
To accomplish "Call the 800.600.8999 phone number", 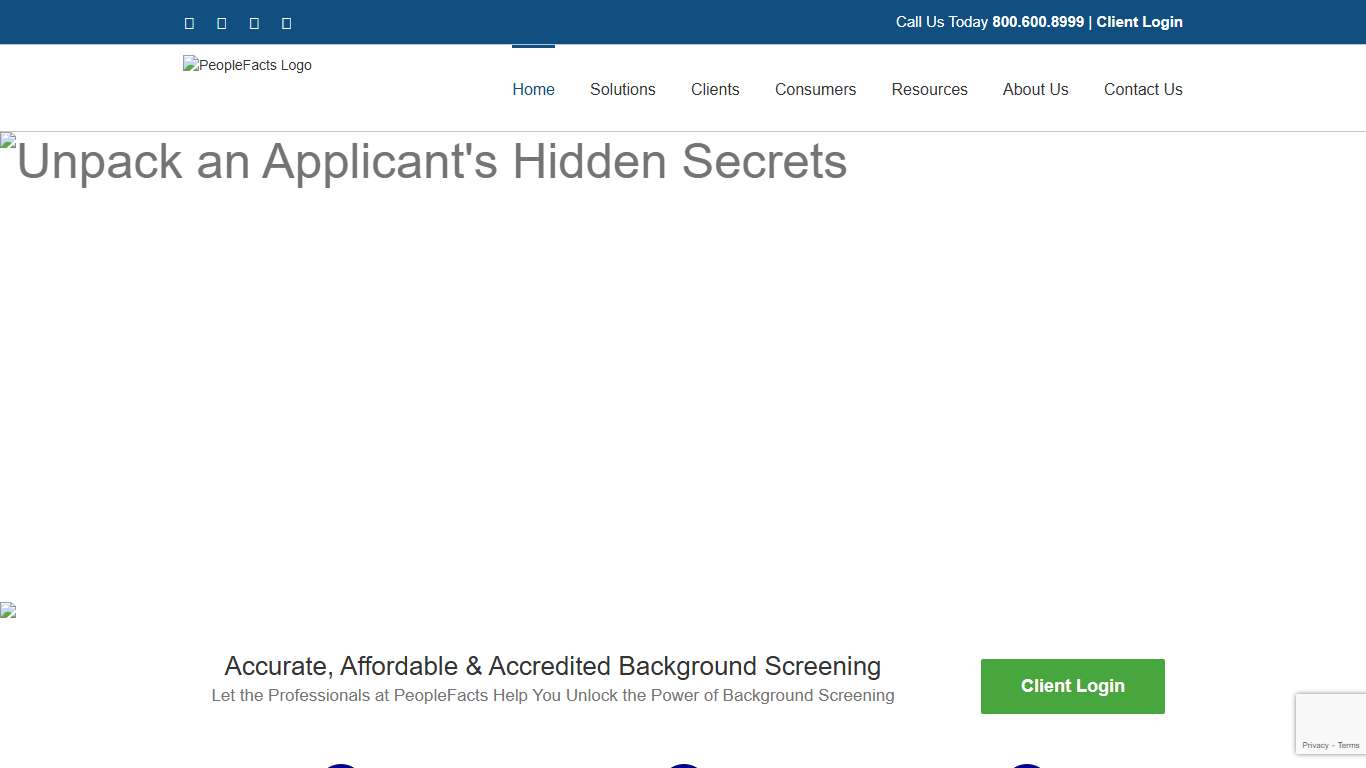I will click(x=1037, y=21).
